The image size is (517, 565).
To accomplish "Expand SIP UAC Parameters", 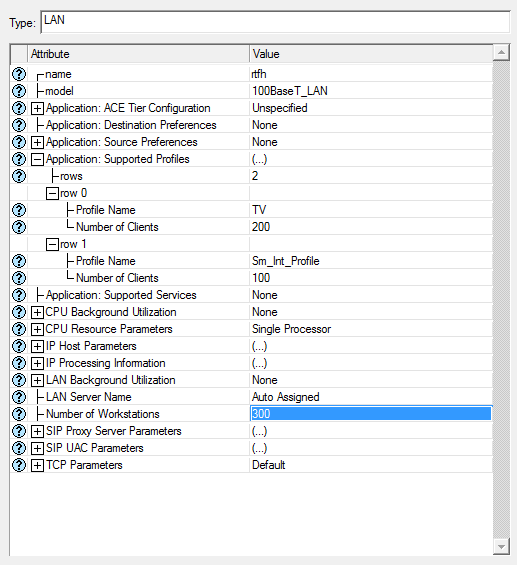I will click(x=37, y=449).
